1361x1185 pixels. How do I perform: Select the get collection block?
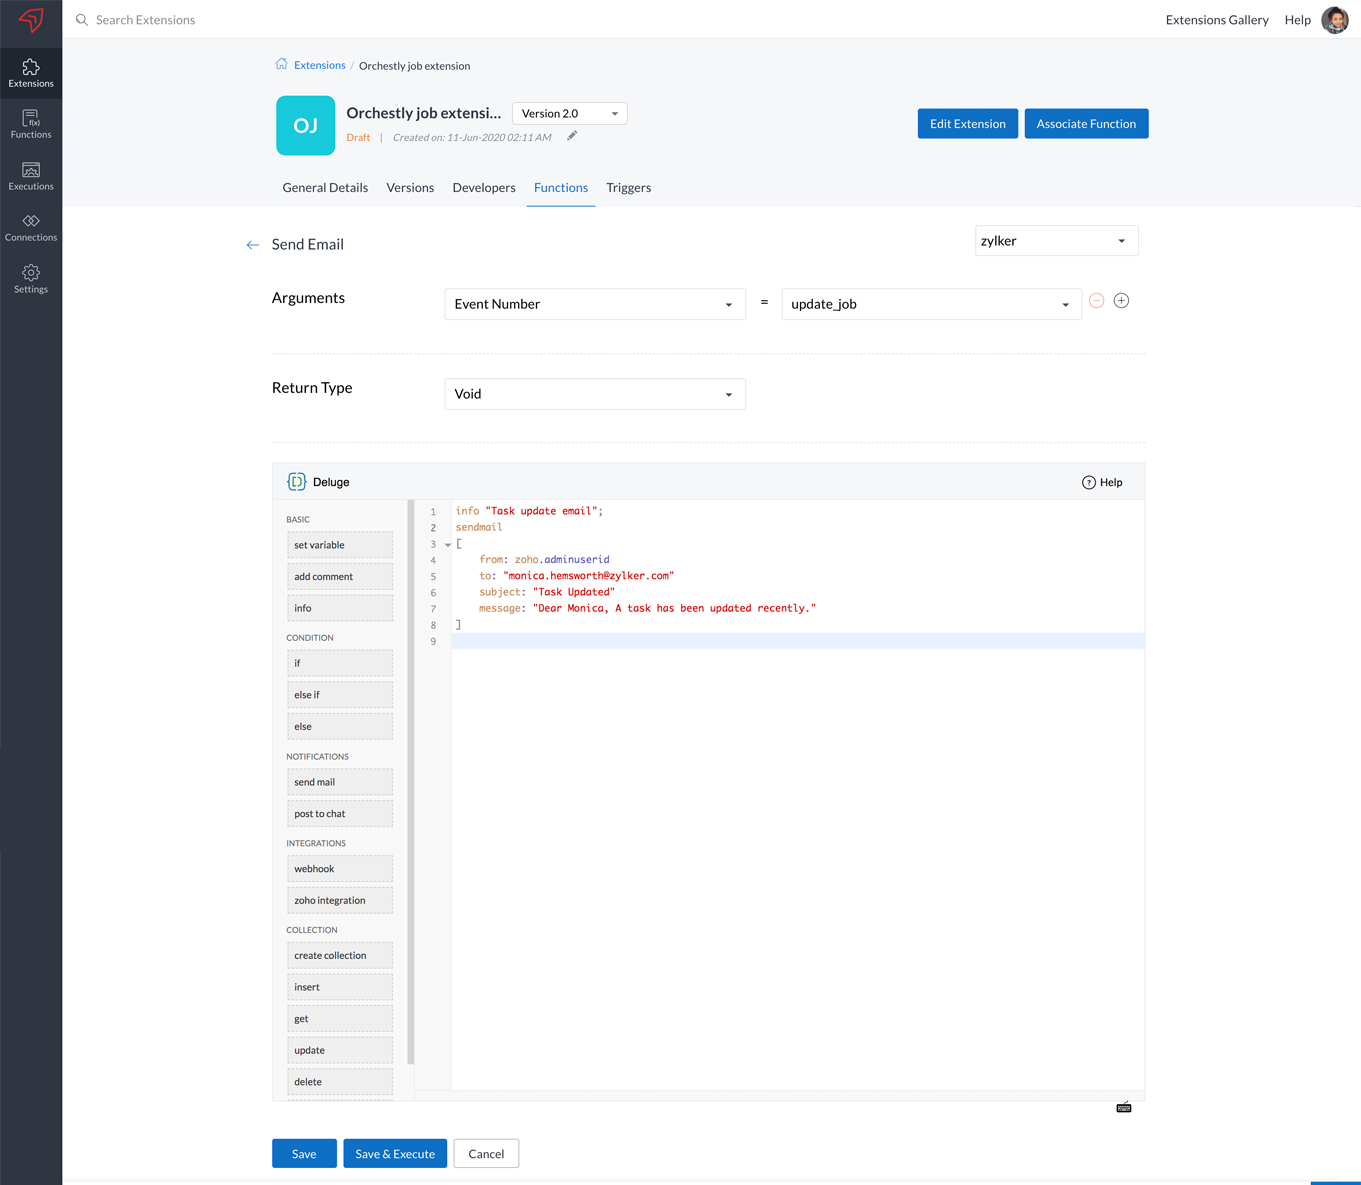tap(340, 1019)
